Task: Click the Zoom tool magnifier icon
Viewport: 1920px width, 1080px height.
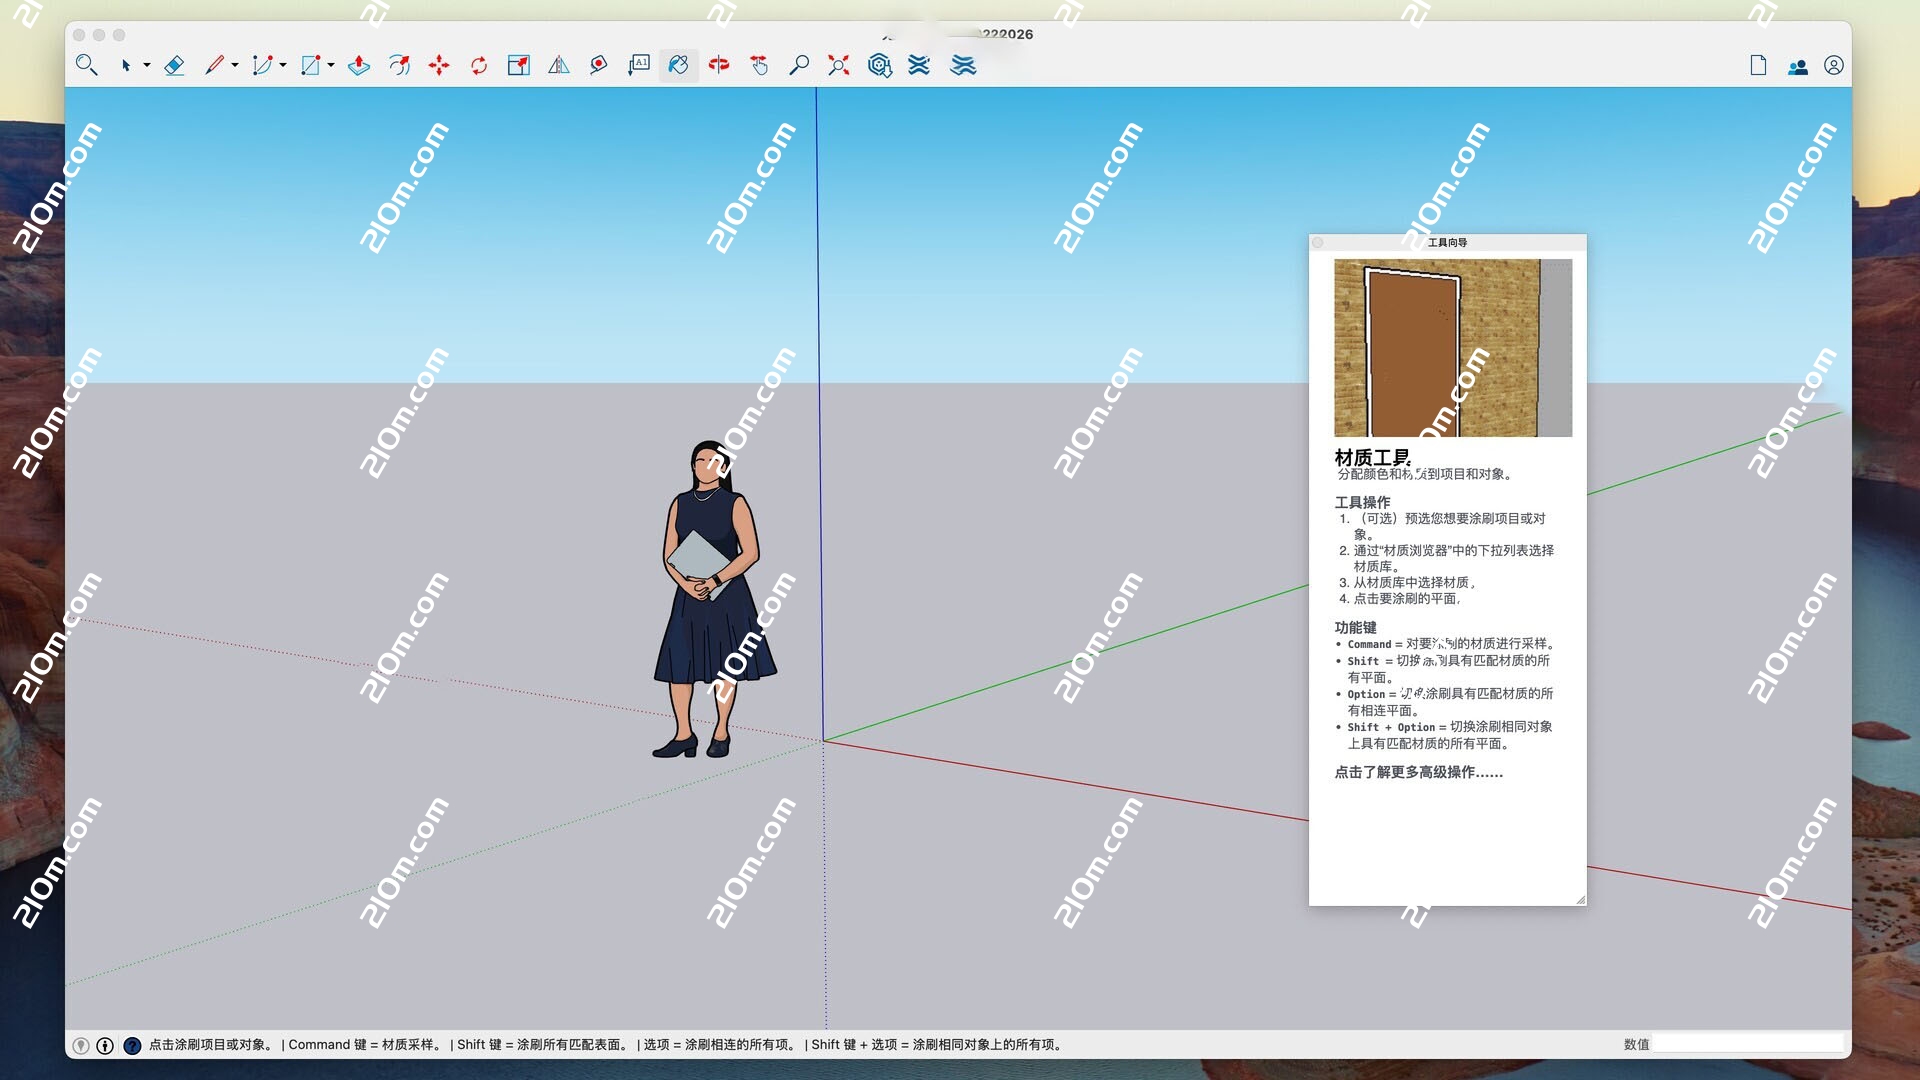Action: coord(798,66)
